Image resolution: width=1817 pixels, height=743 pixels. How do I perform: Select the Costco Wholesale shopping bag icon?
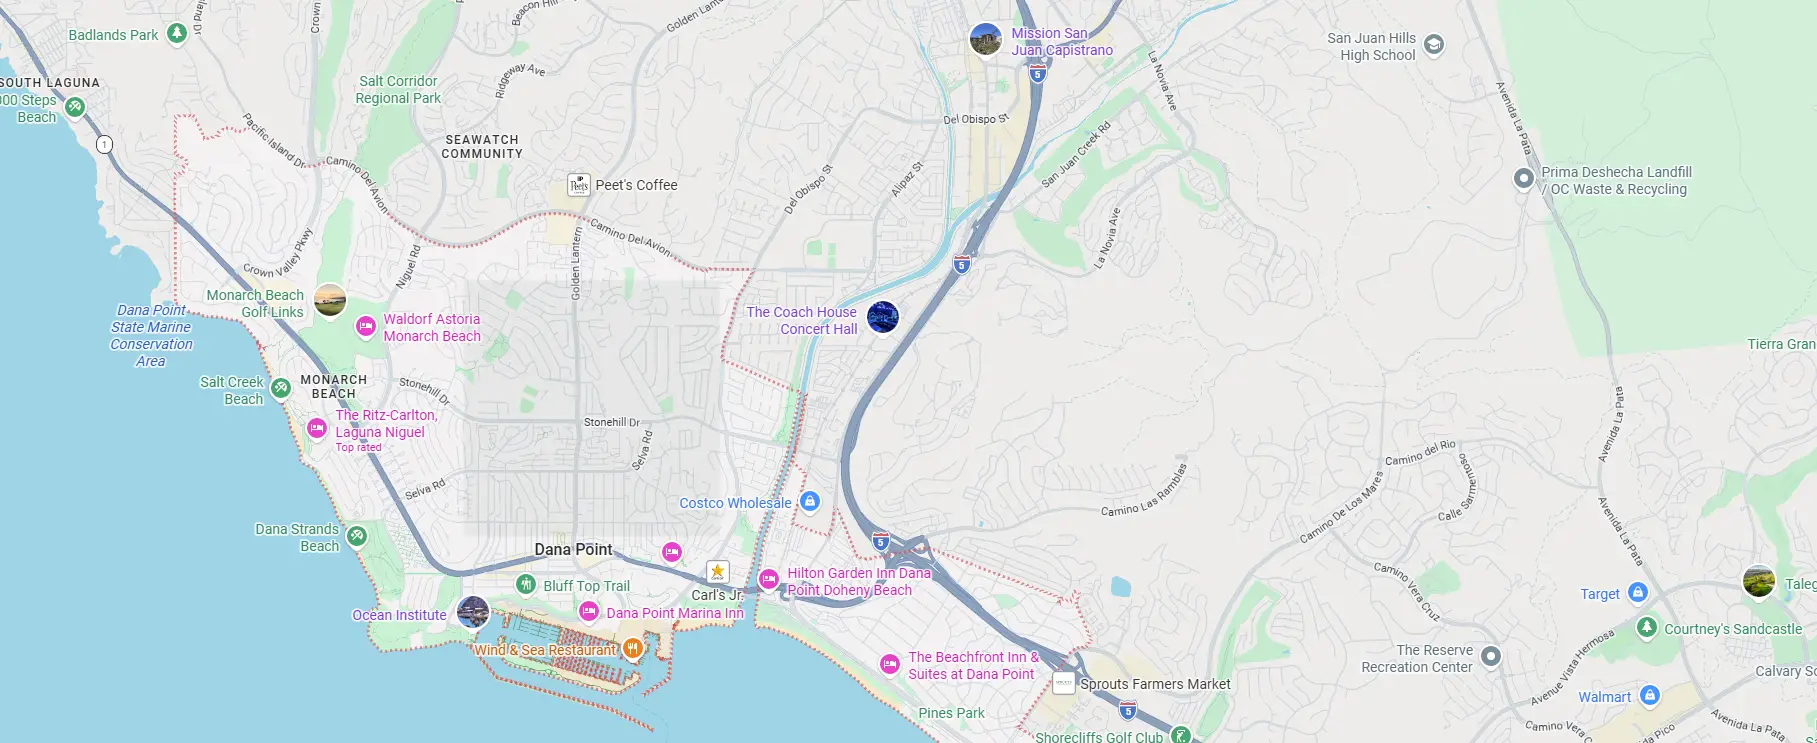[x=810, y=501]
